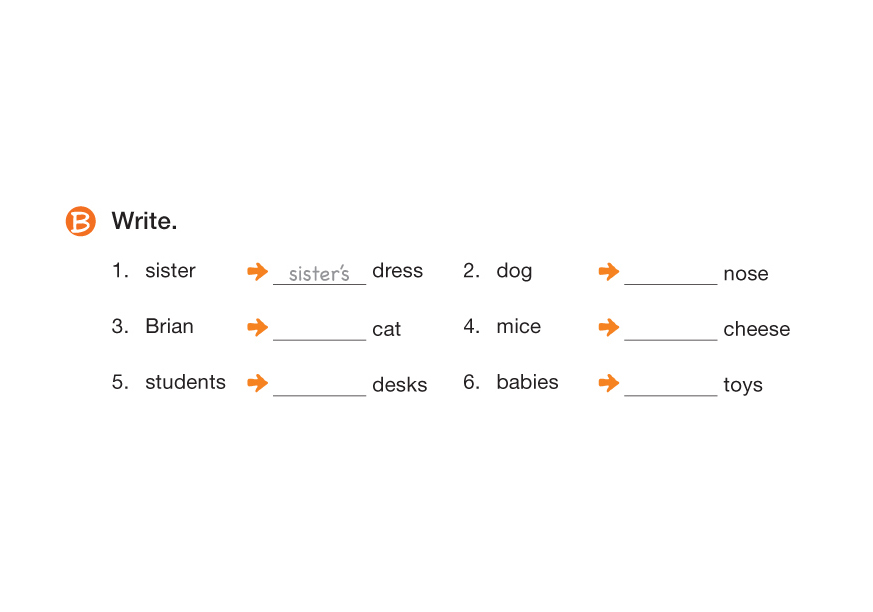
Task: Click the orange B section badge
Action: (80, 221)
